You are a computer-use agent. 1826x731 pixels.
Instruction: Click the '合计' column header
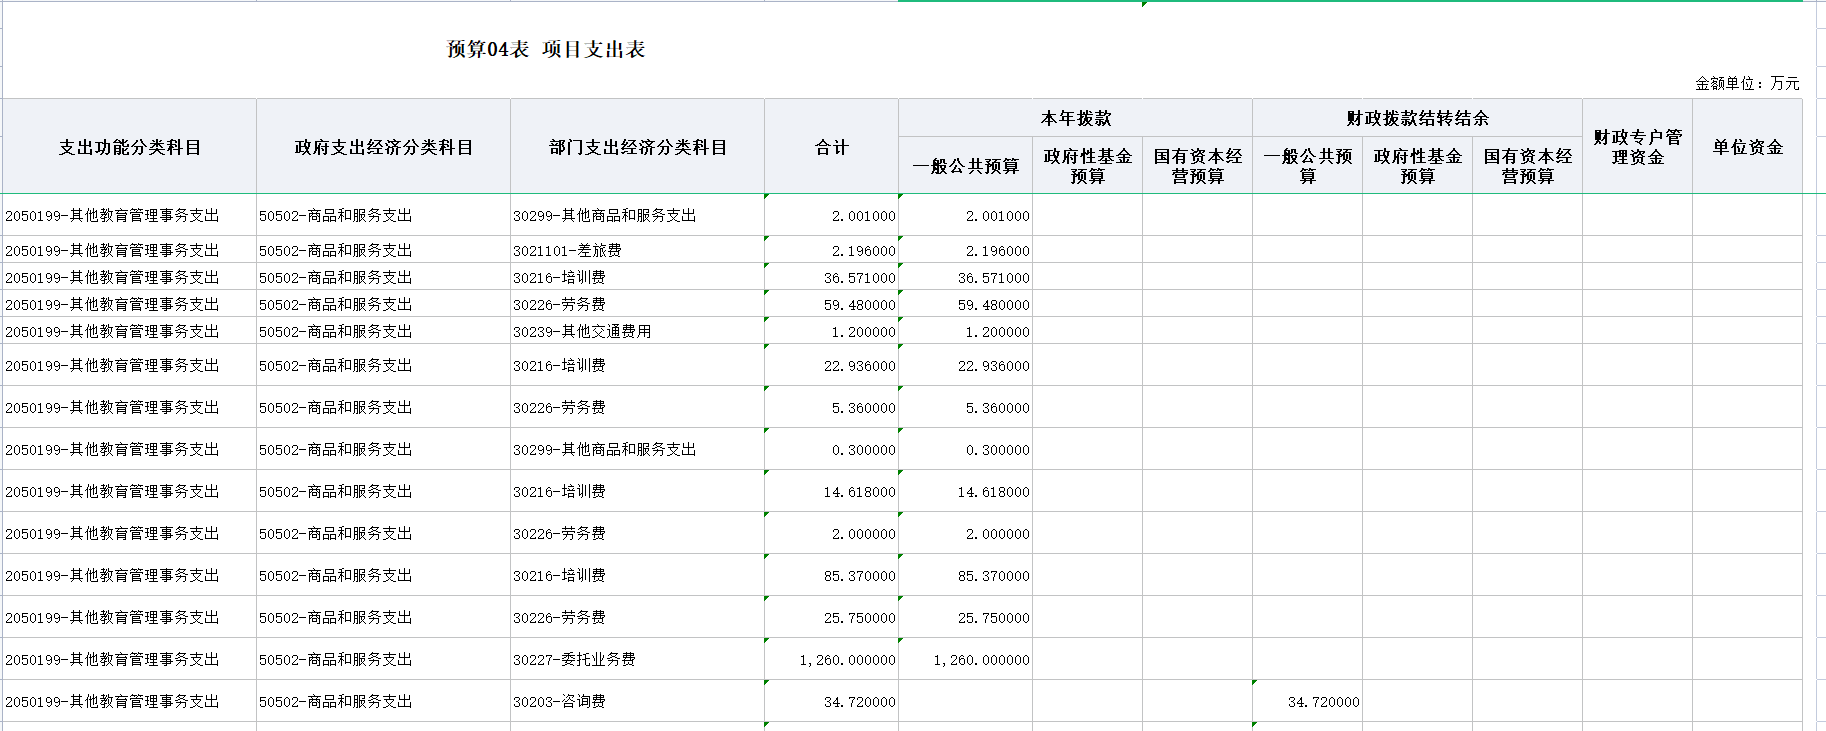(x=831, y=147)
